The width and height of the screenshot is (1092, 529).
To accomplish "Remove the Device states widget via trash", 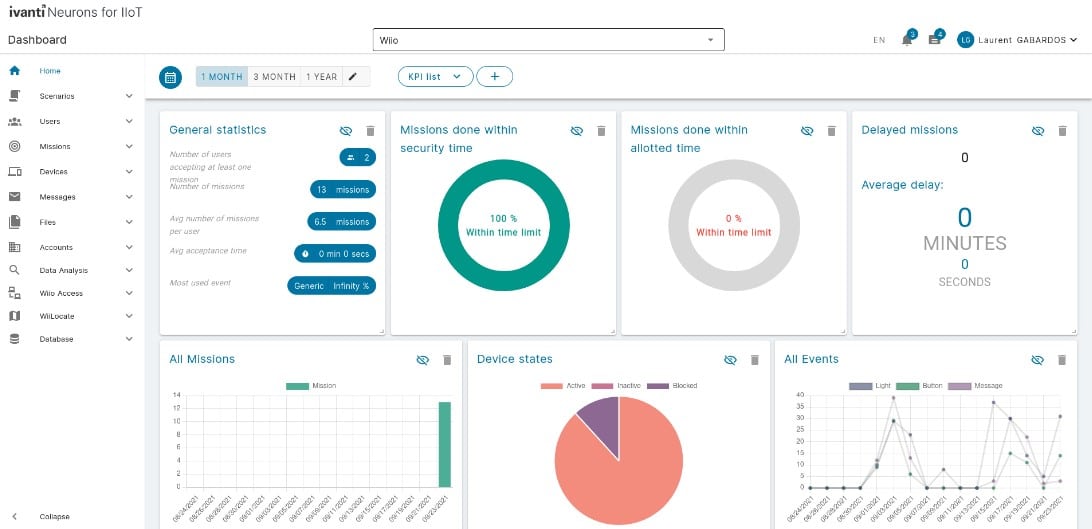I will point(754,360).
